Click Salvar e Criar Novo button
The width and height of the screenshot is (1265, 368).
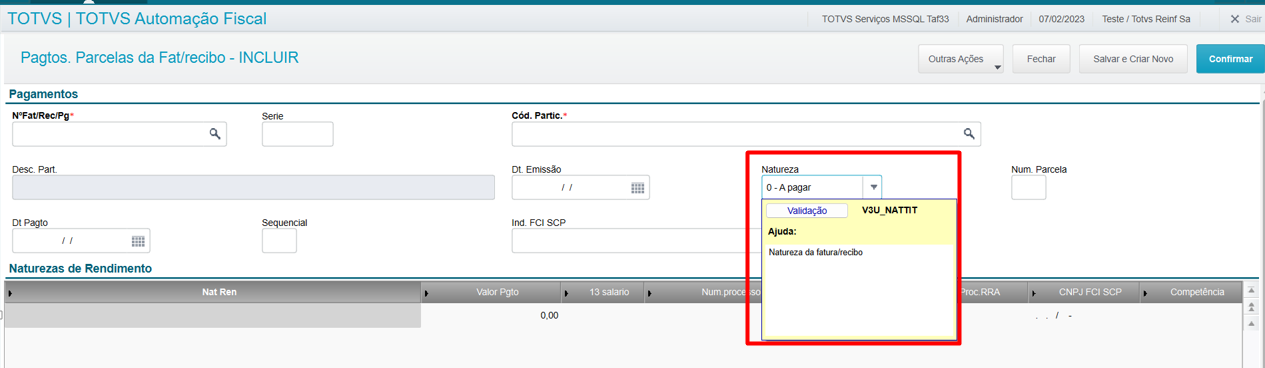(x=1133, y=59)
